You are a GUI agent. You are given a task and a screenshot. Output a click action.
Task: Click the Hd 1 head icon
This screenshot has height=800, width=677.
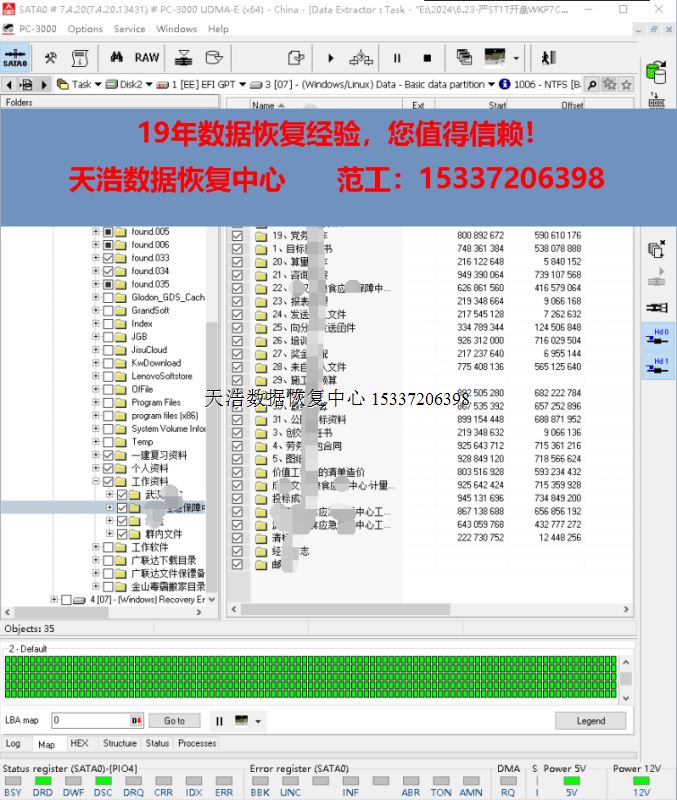(657, 368)
